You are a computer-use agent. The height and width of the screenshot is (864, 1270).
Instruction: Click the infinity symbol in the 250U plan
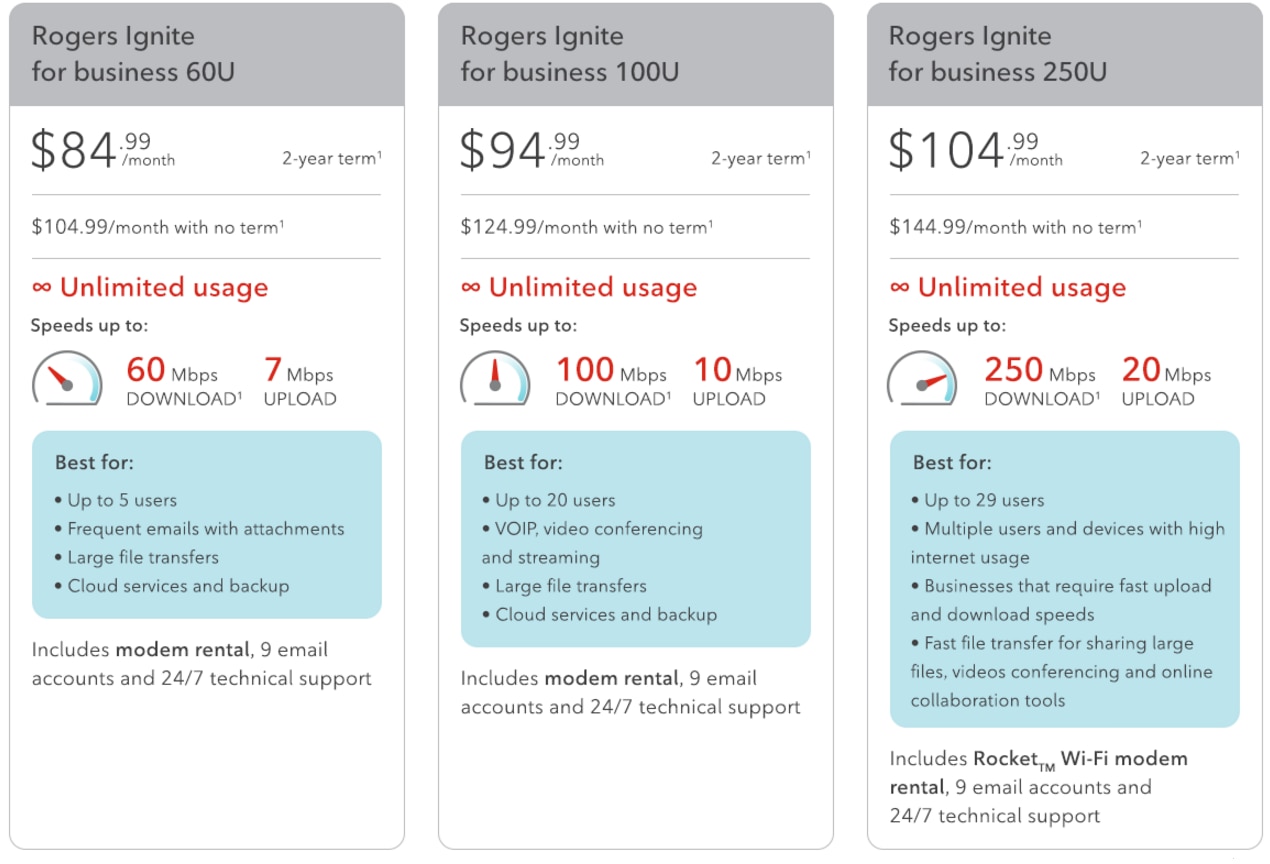pos(899,288)
